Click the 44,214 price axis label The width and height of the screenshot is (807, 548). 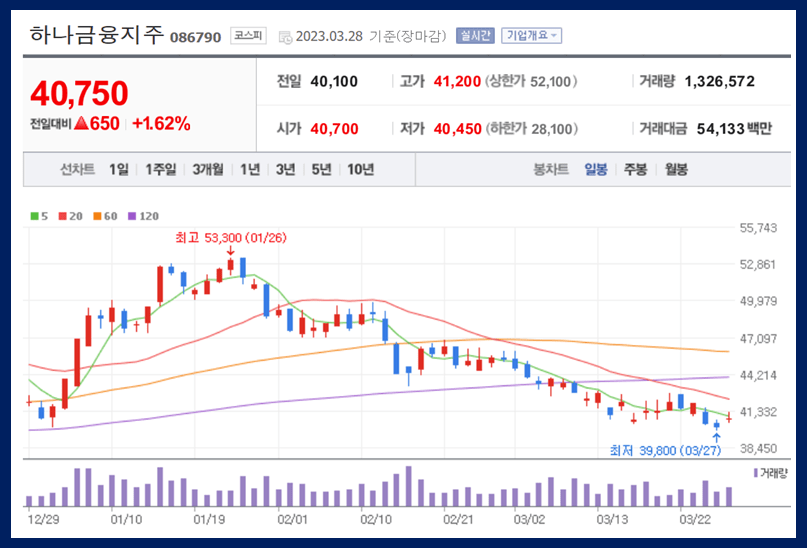pyautogui.click(x=758, y=375)
